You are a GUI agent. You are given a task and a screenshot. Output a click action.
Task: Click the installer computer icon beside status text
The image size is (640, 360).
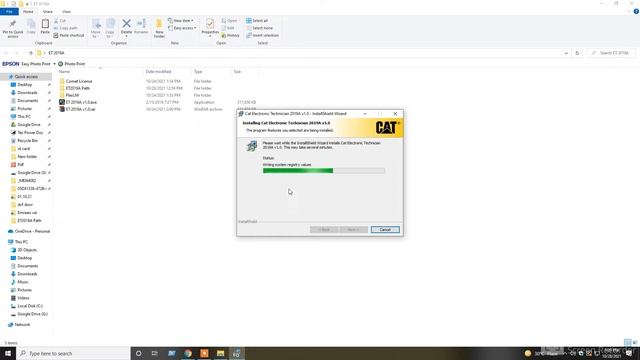252,146
